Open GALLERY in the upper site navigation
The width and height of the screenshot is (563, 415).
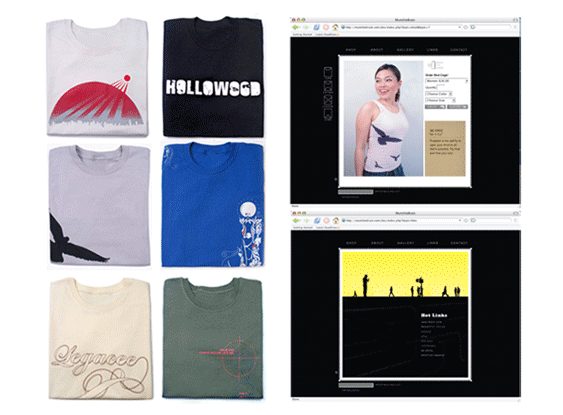pos(405,50)
